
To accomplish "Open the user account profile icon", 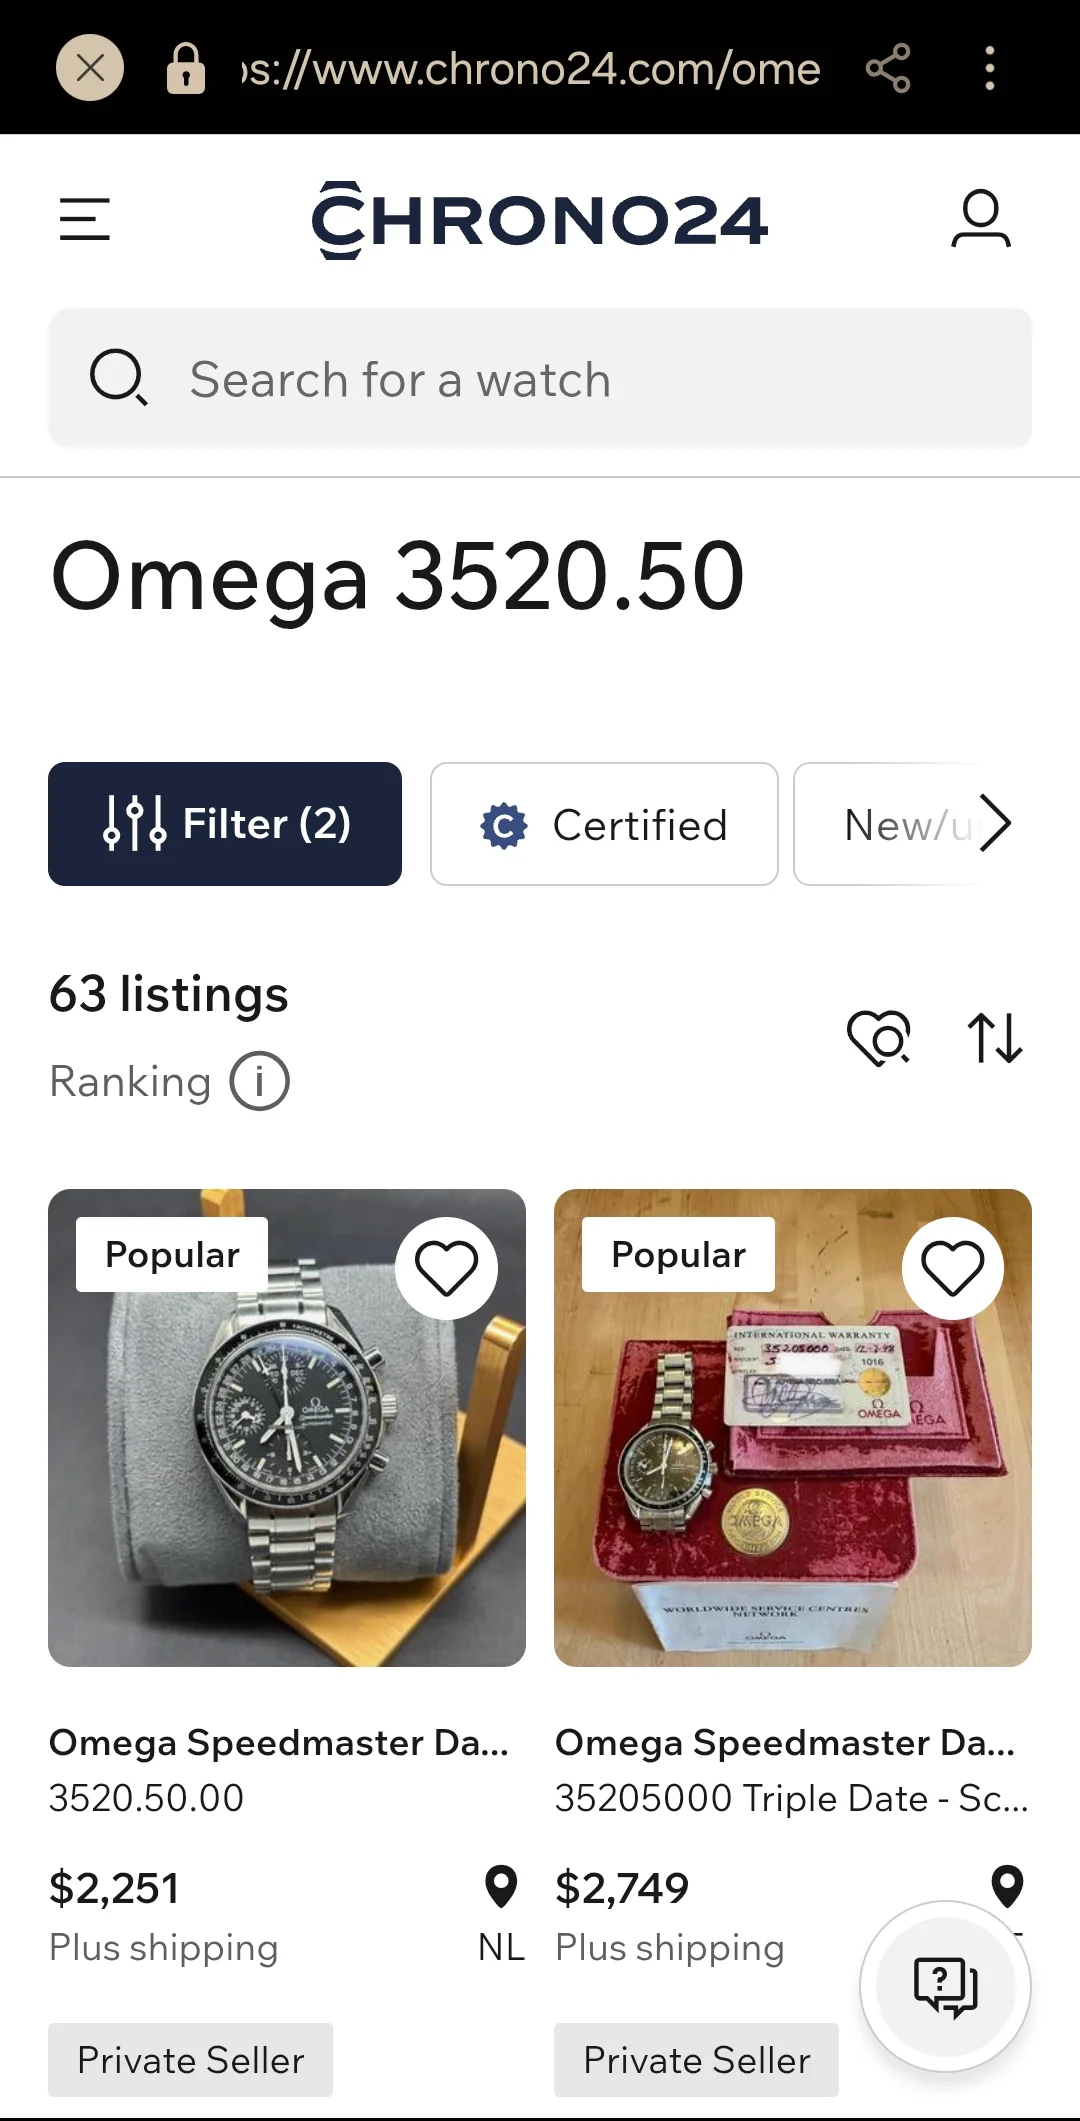I will [x=980, y=219].
